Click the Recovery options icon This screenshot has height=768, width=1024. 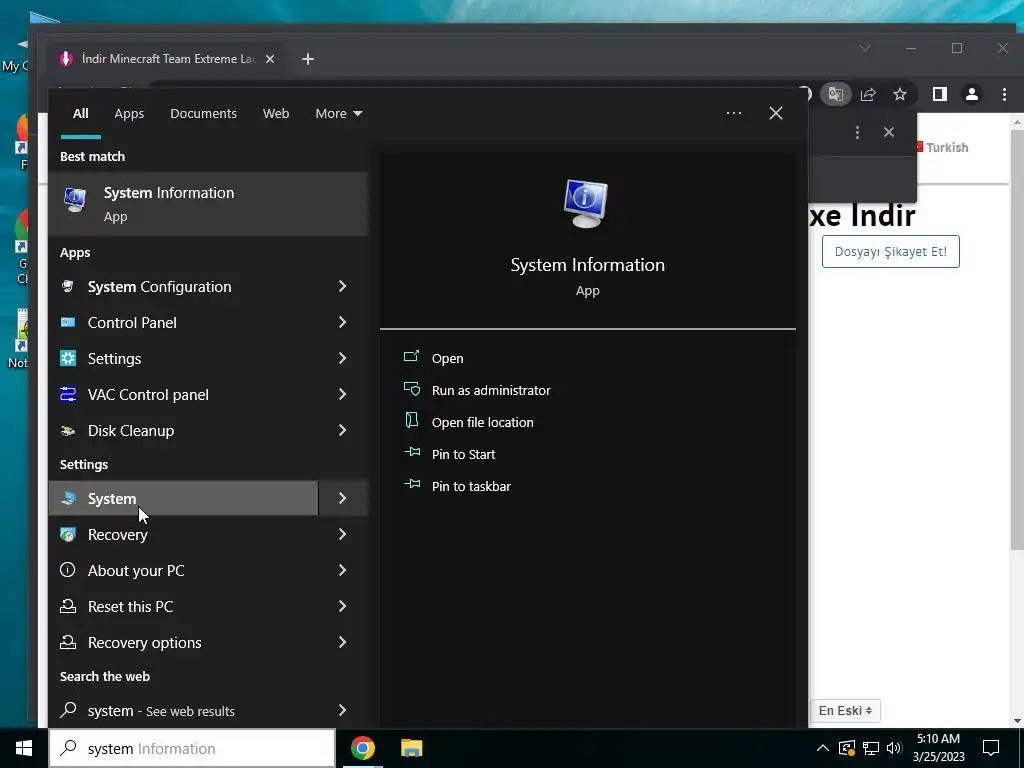68,643
